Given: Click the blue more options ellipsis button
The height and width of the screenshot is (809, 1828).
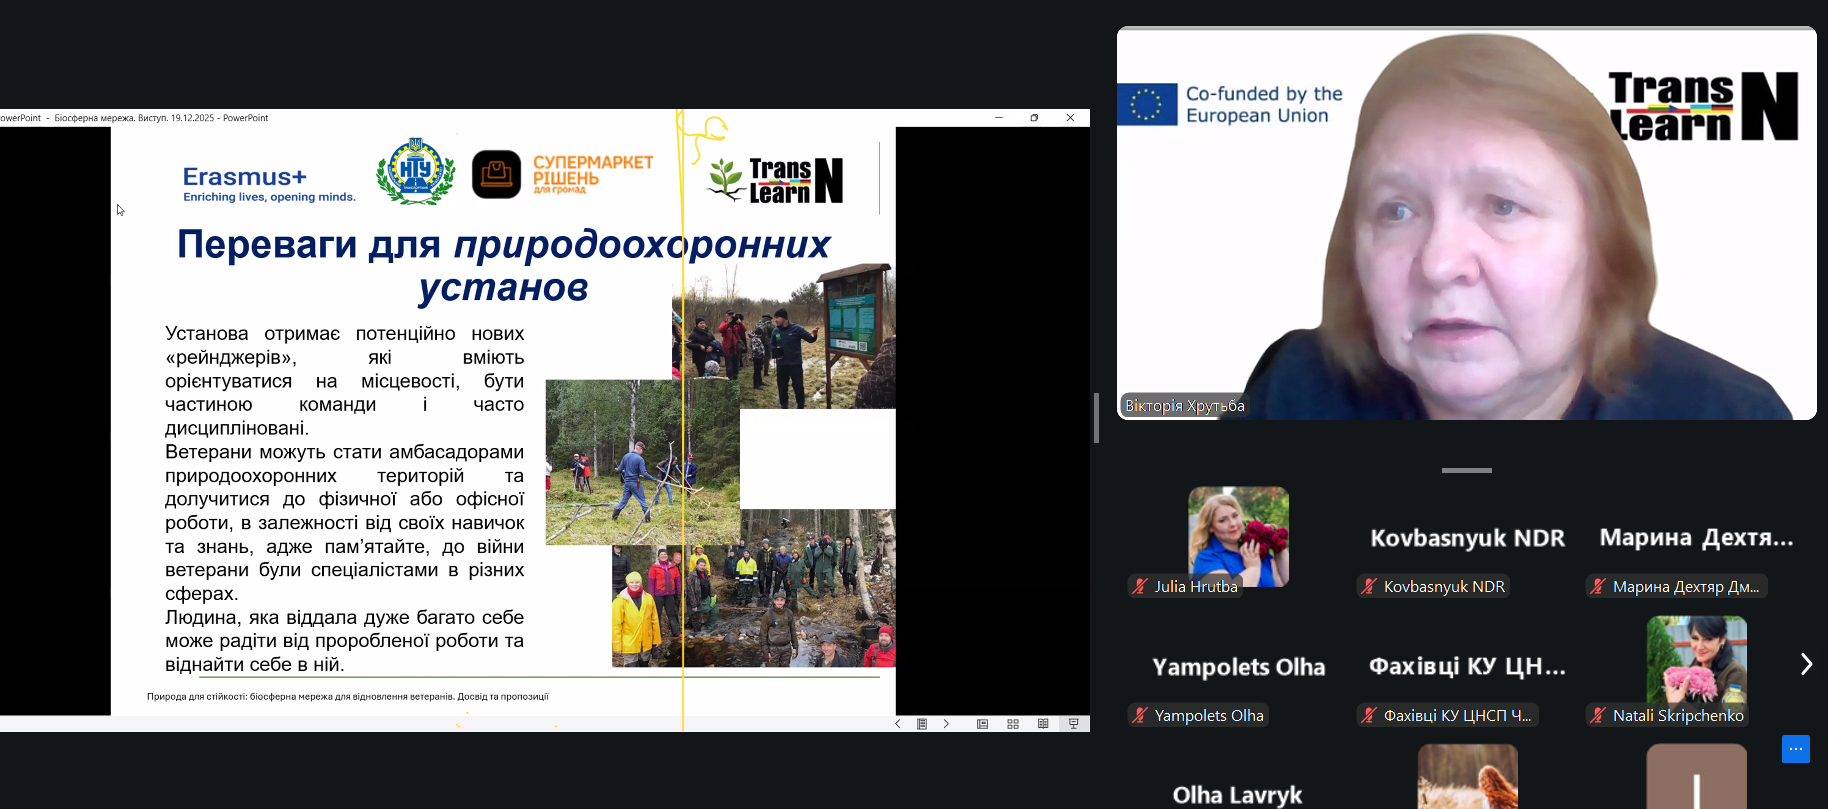Looking at the screenshot, I should coord(1795,749).
